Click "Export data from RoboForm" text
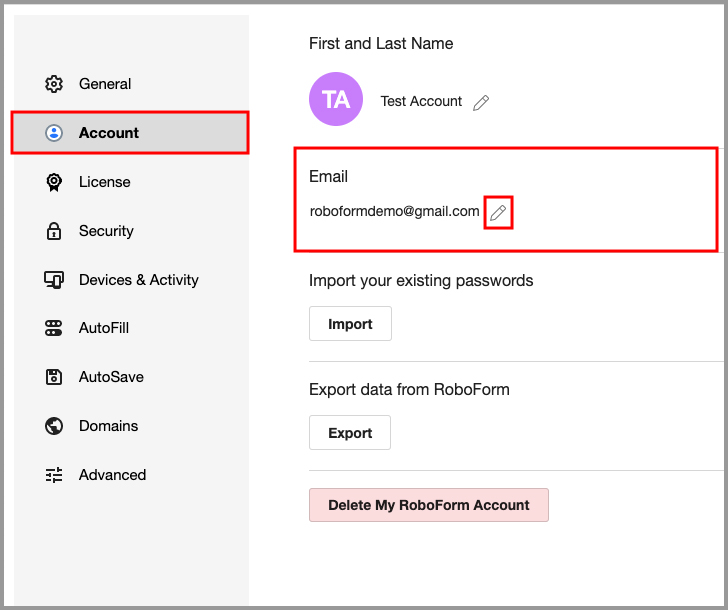 [x=410, y=389]
